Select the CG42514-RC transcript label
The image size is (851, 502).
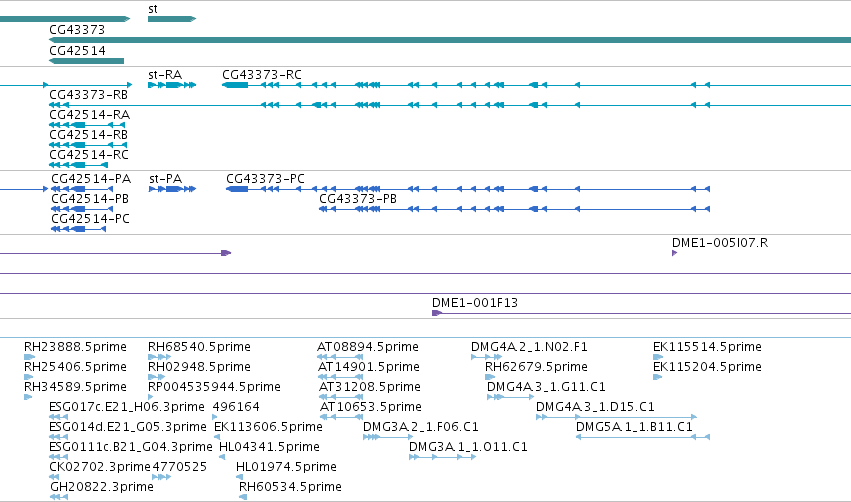(x=89, y=155)
